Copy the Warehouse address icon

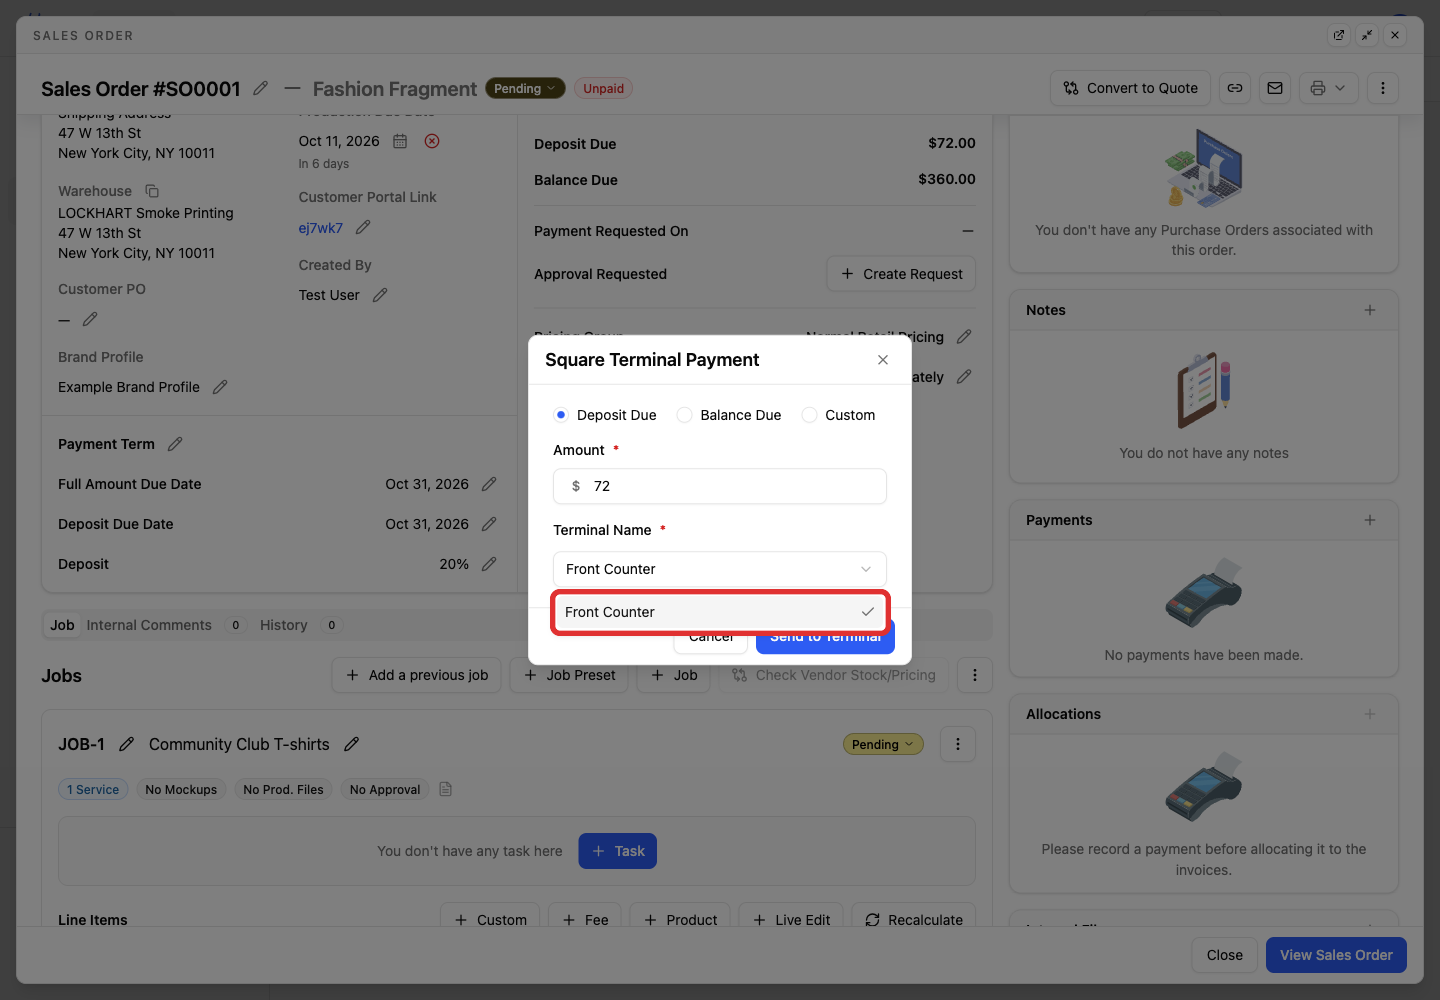[152, 191]
